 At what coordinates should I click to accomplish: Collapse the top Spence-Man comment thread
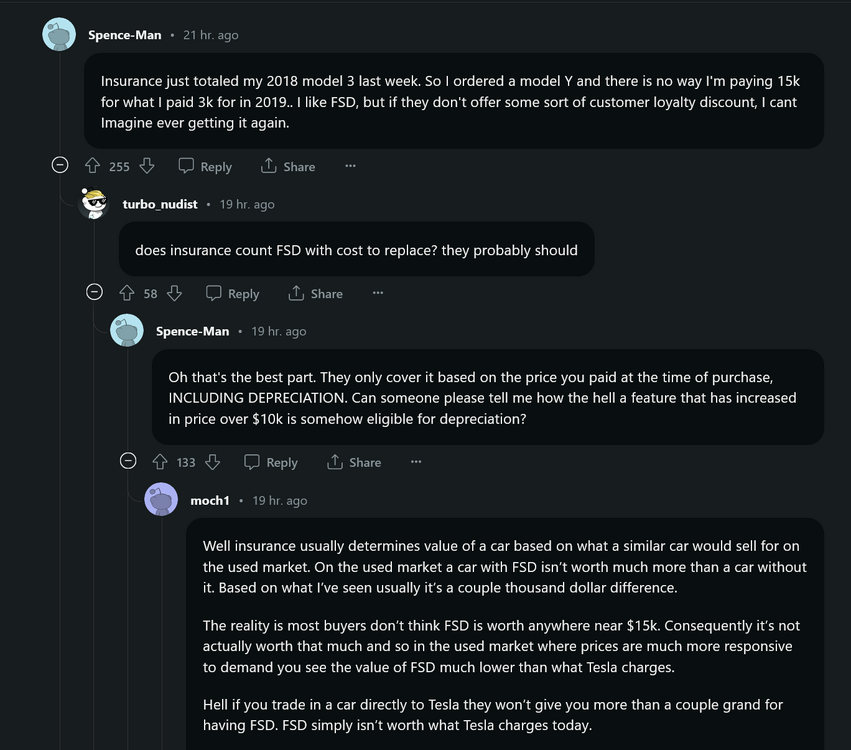click(x=60, y=166)
